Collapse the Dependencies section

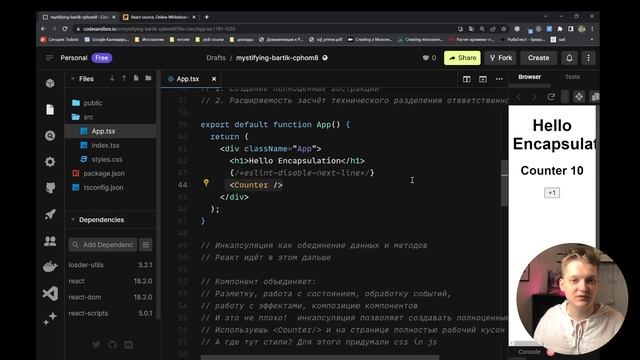tap(73, 220)
